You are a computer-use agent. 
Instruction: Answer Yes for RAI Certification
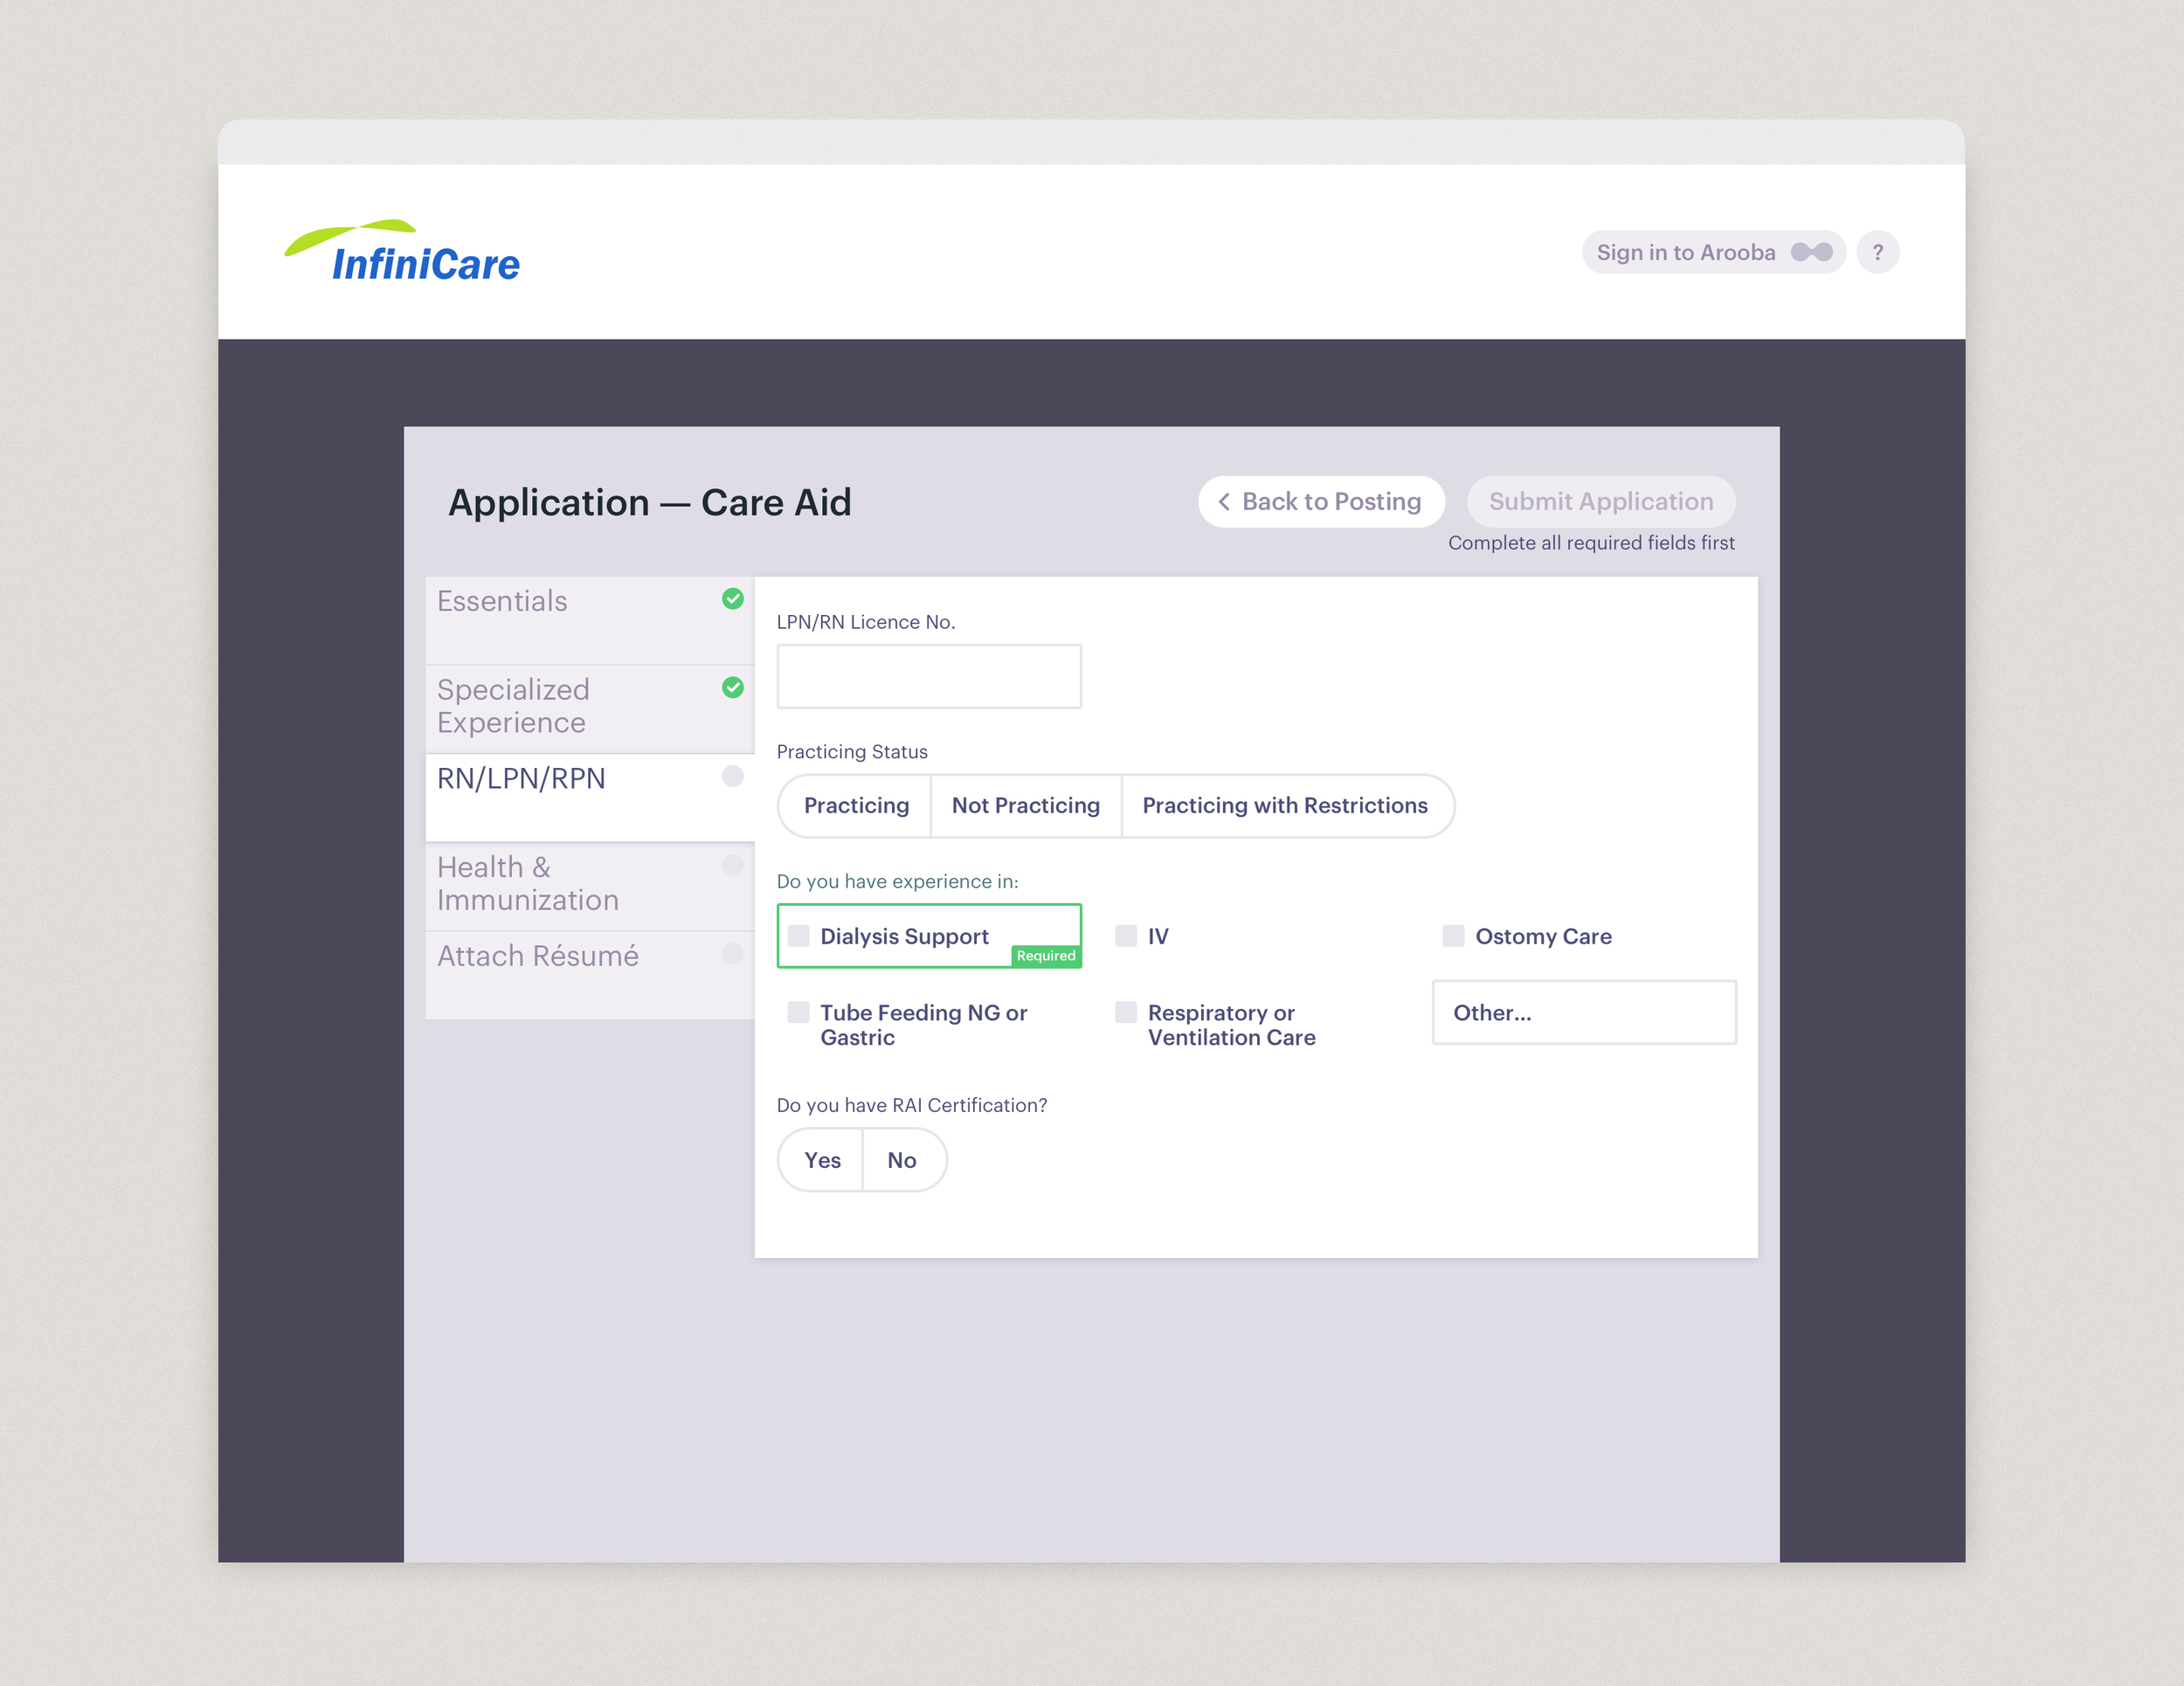coord(821,1160)
